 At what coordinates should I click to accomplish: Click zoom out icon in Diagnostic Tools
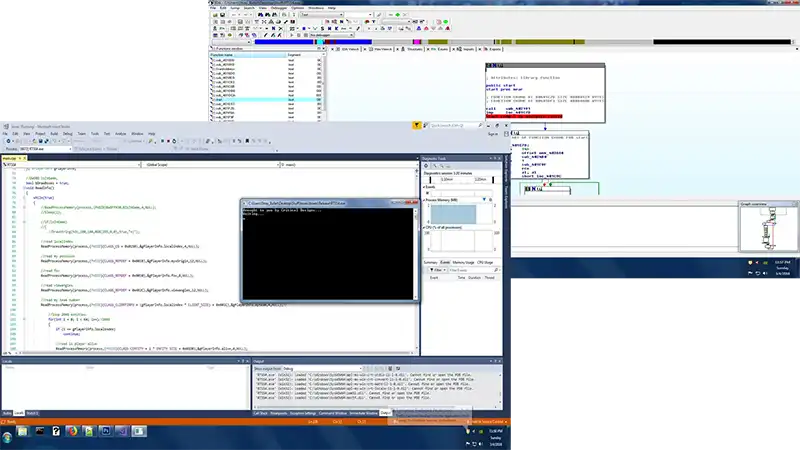pos(442,166)
